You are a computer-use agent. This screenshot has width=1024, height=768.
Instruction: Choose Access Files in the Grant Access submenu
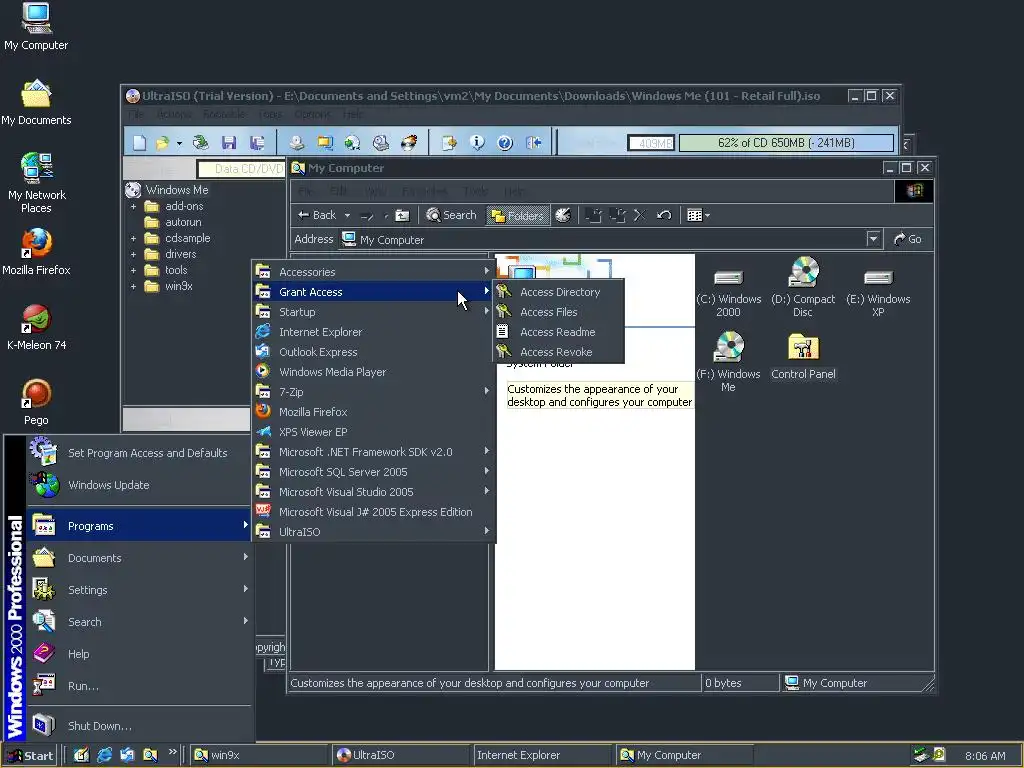tap(558, 312)
